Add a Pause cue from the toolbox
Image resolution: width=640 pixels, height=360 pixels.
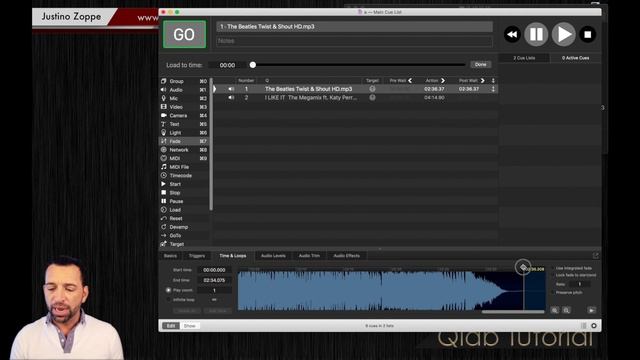[184, 201]
